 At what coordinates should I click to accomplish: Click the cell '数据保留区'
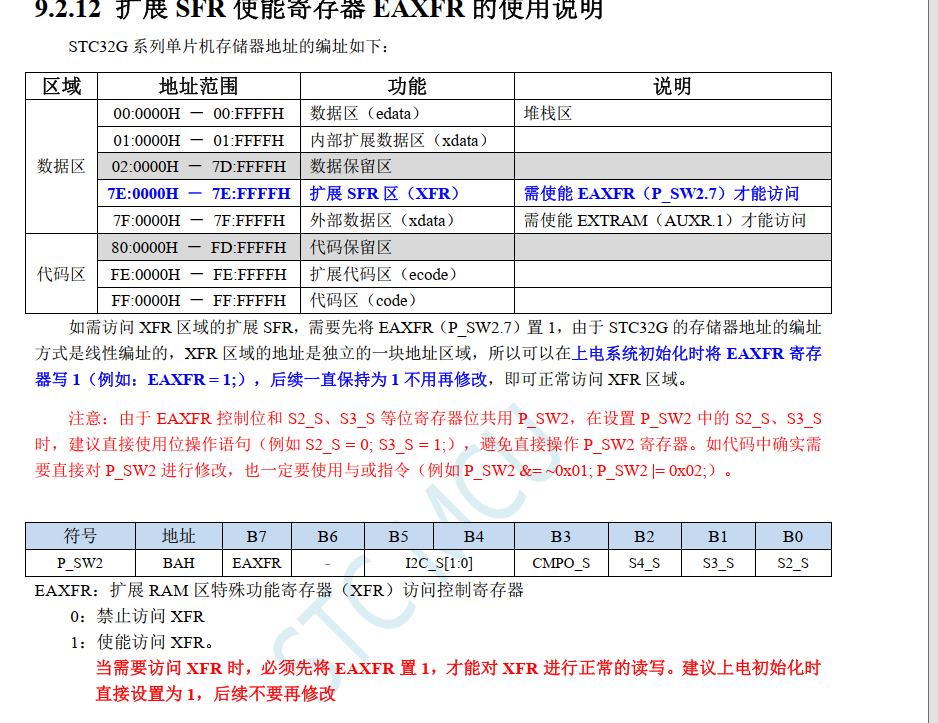[407, 166]
